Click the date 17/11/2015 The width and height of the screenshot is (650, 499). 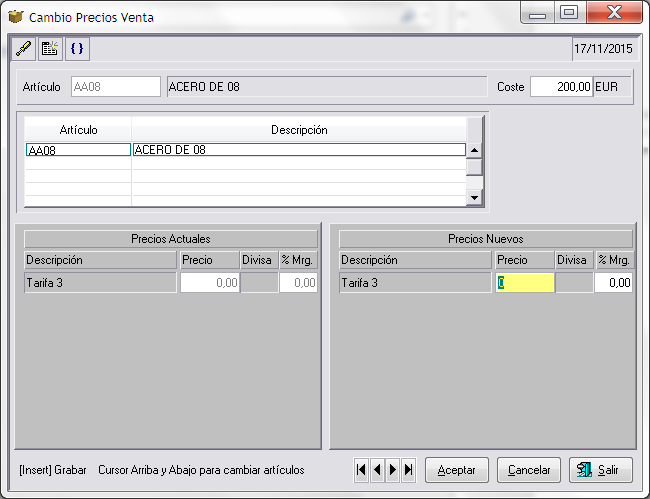click(603, 49)
